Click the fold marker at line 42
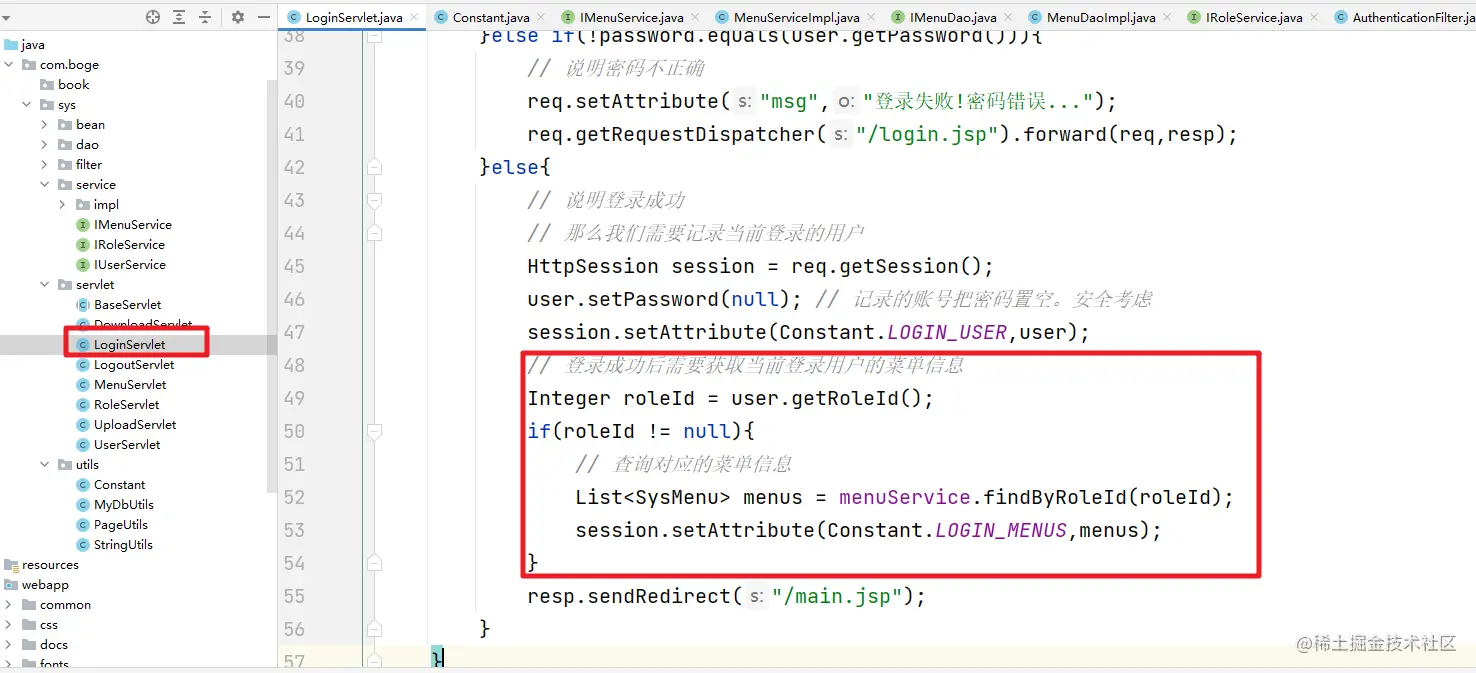The image size is (1476, 673). point(374,167)
